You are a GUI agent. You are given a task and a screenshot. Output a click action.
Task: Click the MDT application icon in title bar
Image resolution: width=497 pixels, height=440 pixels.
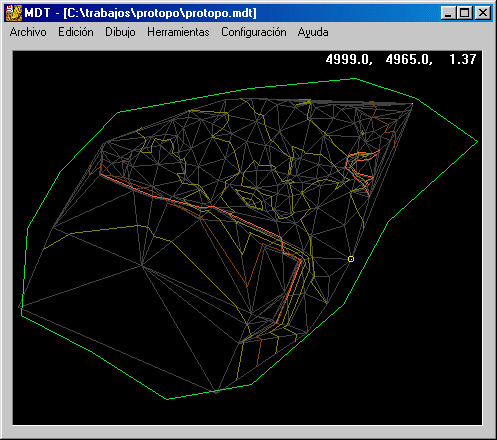(14, 13)
